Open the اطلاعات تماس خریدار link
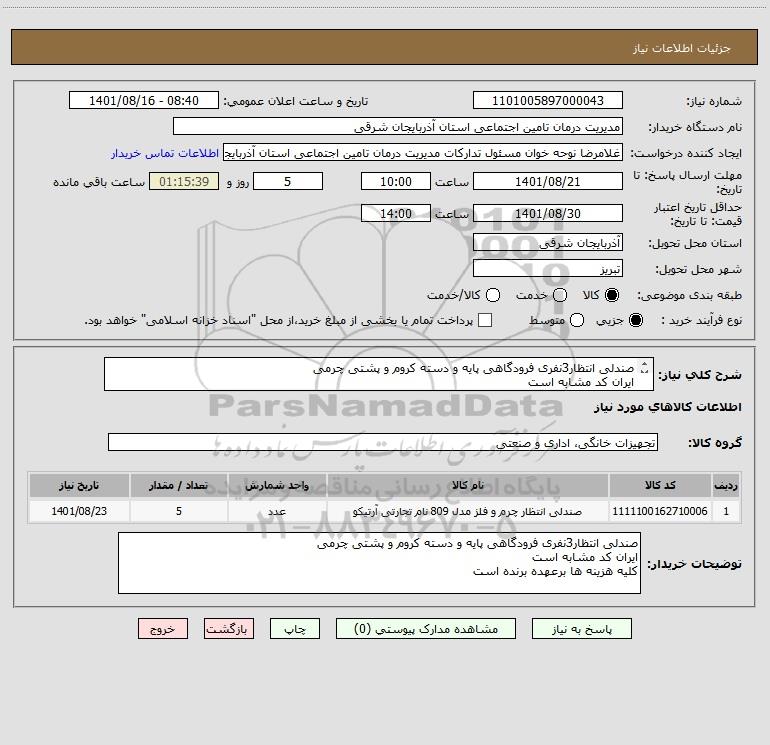This screenshot has width=770, height=745. click(x=165, y=153)
